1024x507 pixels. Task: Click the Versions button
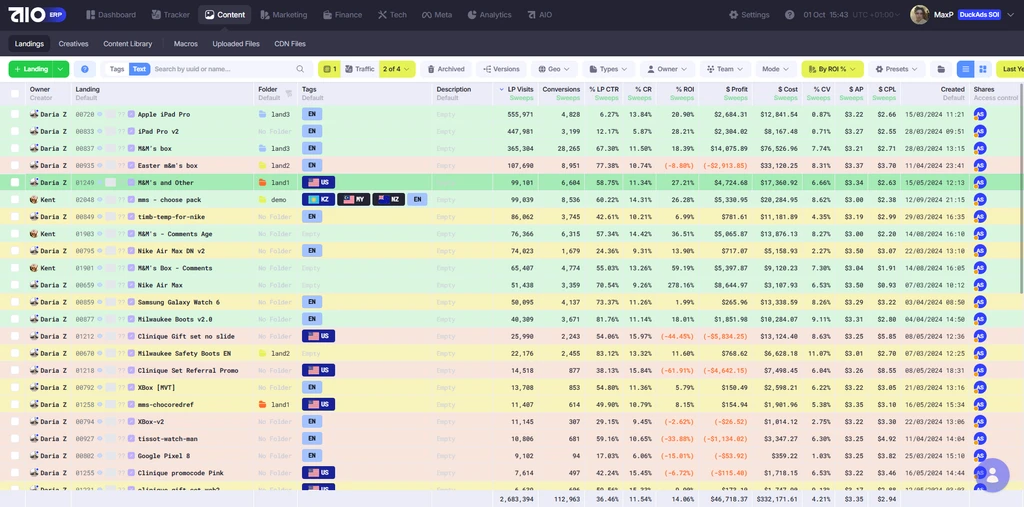coord(502,69)
